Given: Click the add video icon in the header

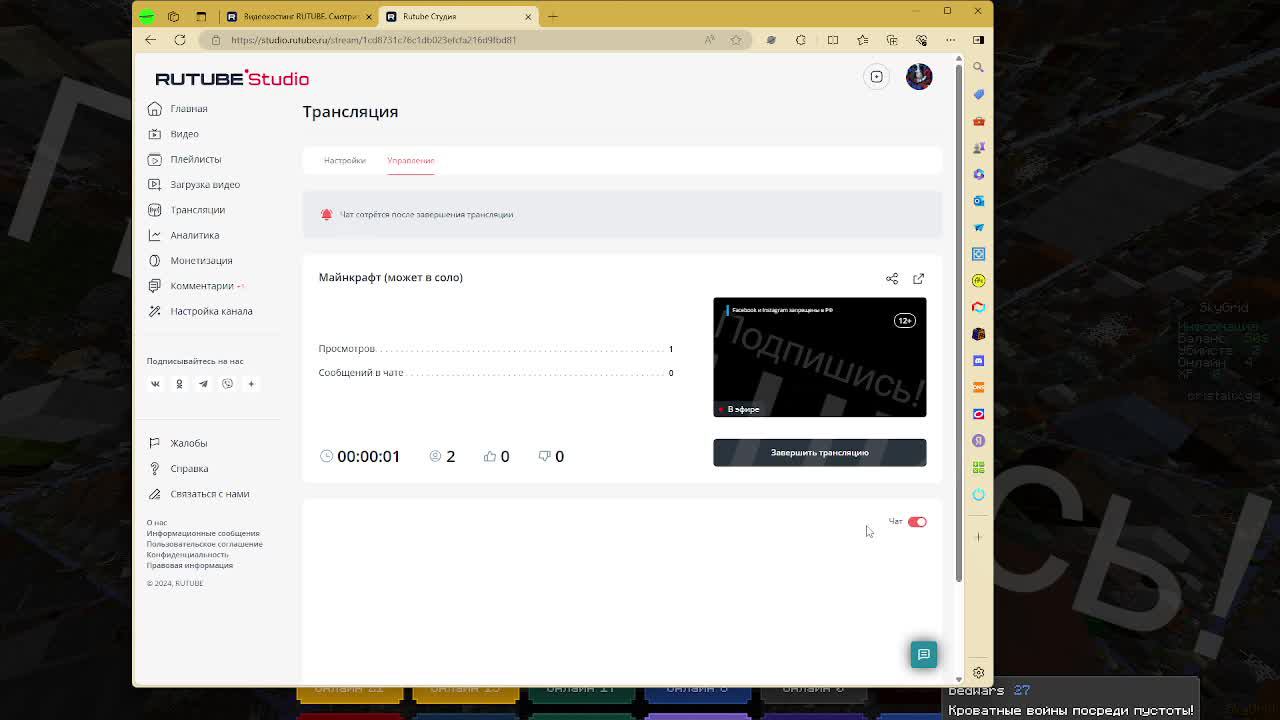Looking at the screenshot, I should tap(876, 77).
